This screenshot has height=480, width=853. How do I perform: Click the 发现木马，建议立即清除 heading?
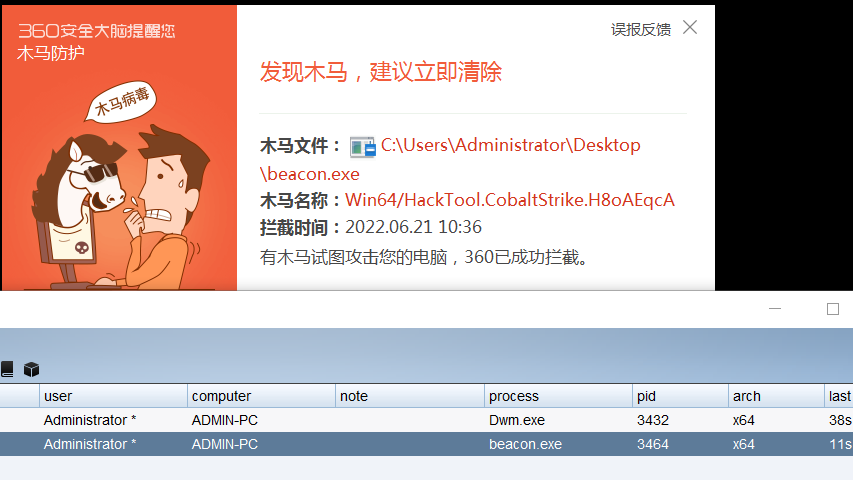[x=380, y=72]
